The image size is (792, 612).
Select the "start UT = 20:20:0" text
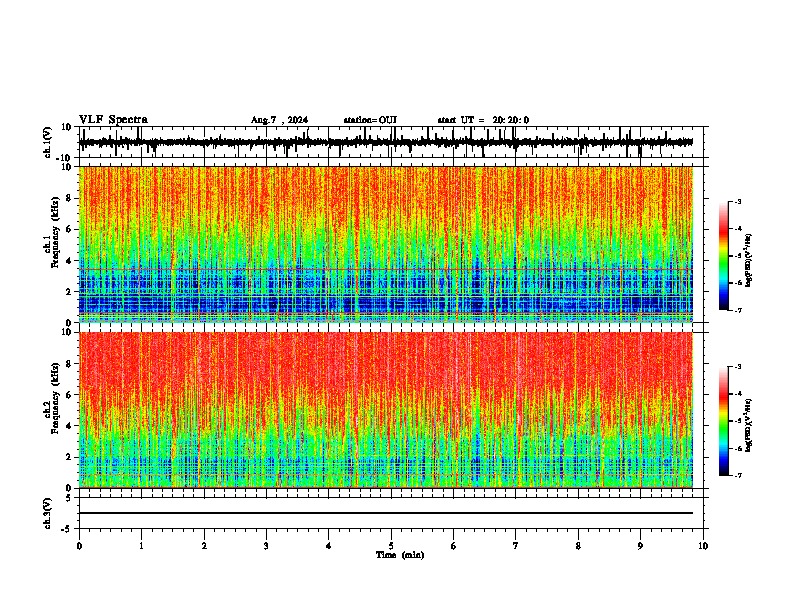tap(483, 120)
